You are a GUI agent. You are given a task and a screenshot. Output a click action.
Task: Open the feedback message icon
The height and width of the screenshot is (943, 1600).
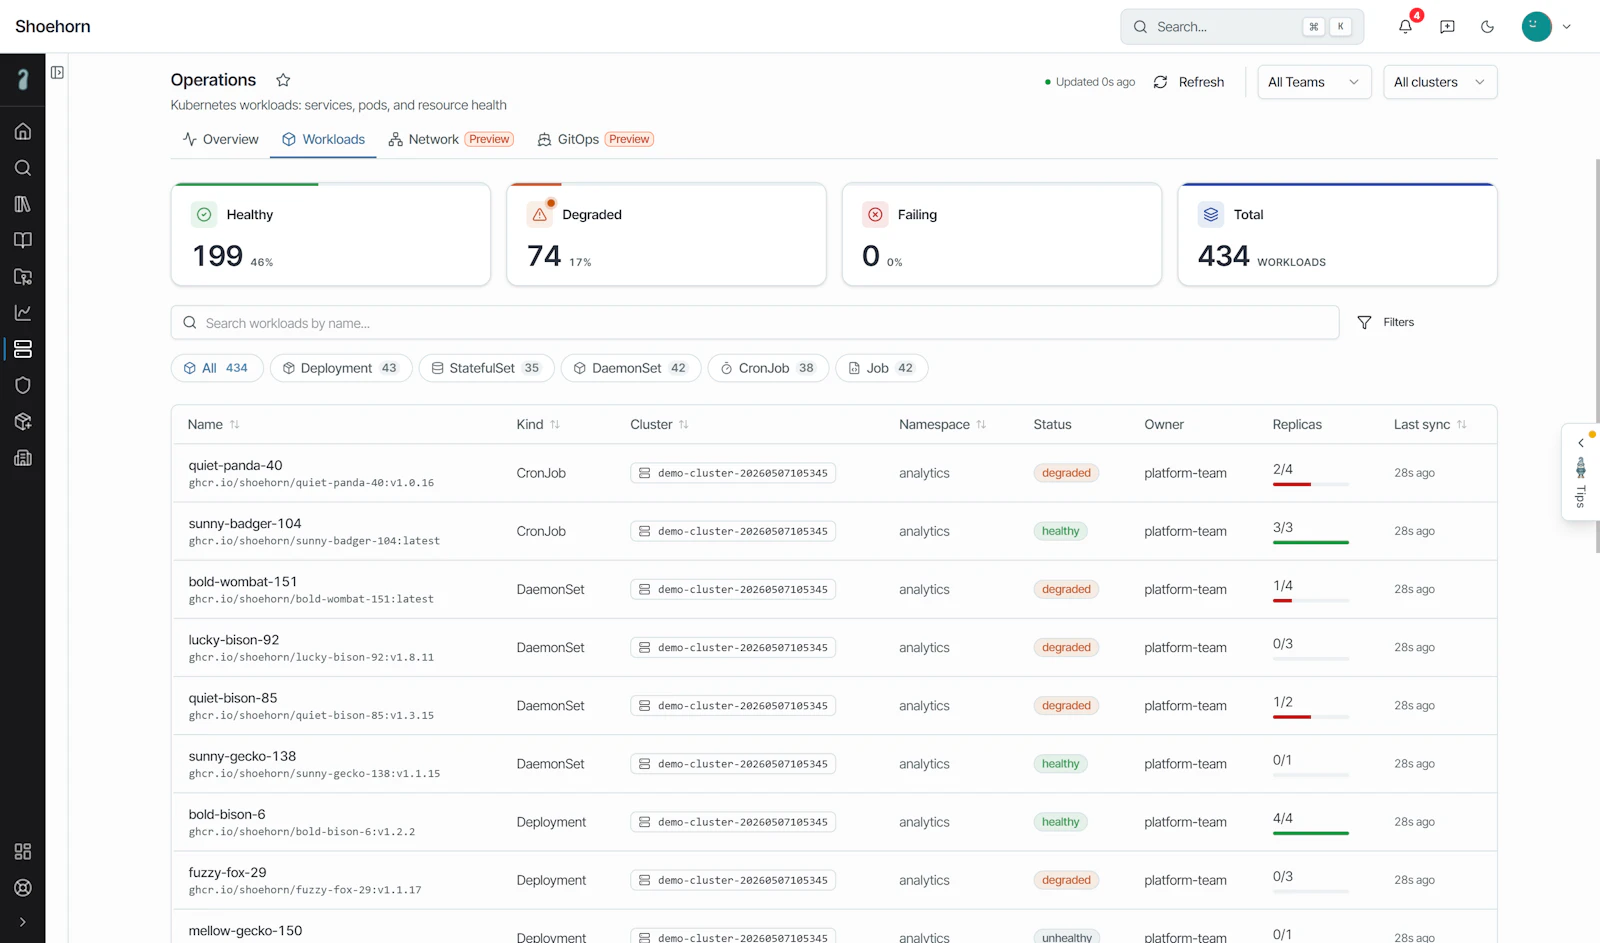(x=1447, y=27)
